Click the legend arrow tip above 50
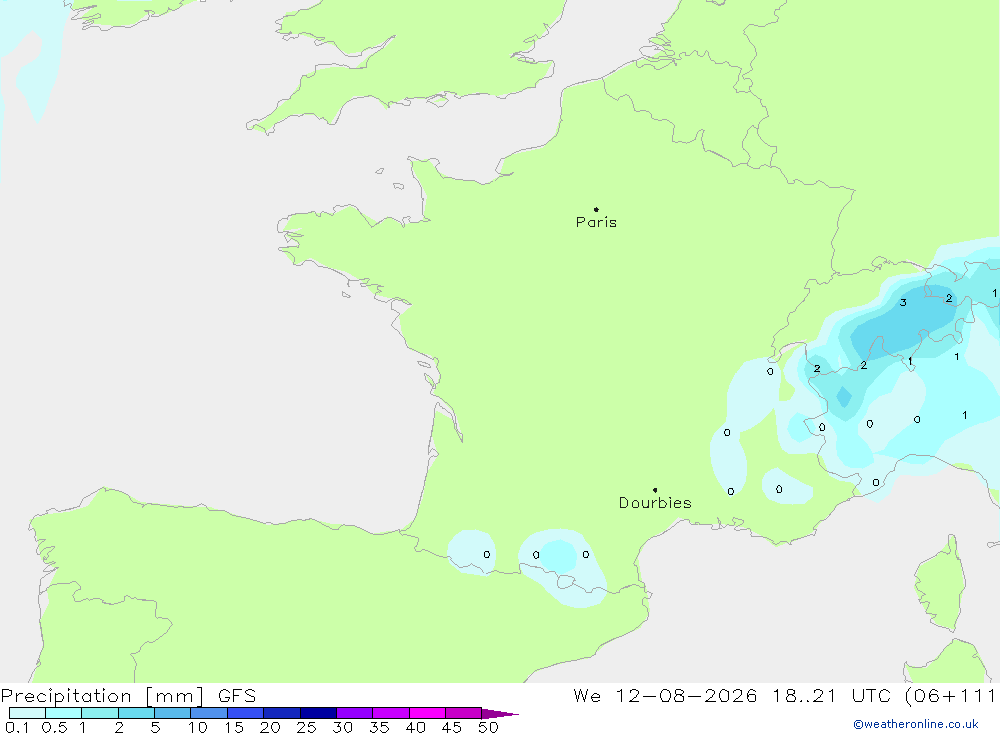This screenshot has height=733, width=1000. 500,713
